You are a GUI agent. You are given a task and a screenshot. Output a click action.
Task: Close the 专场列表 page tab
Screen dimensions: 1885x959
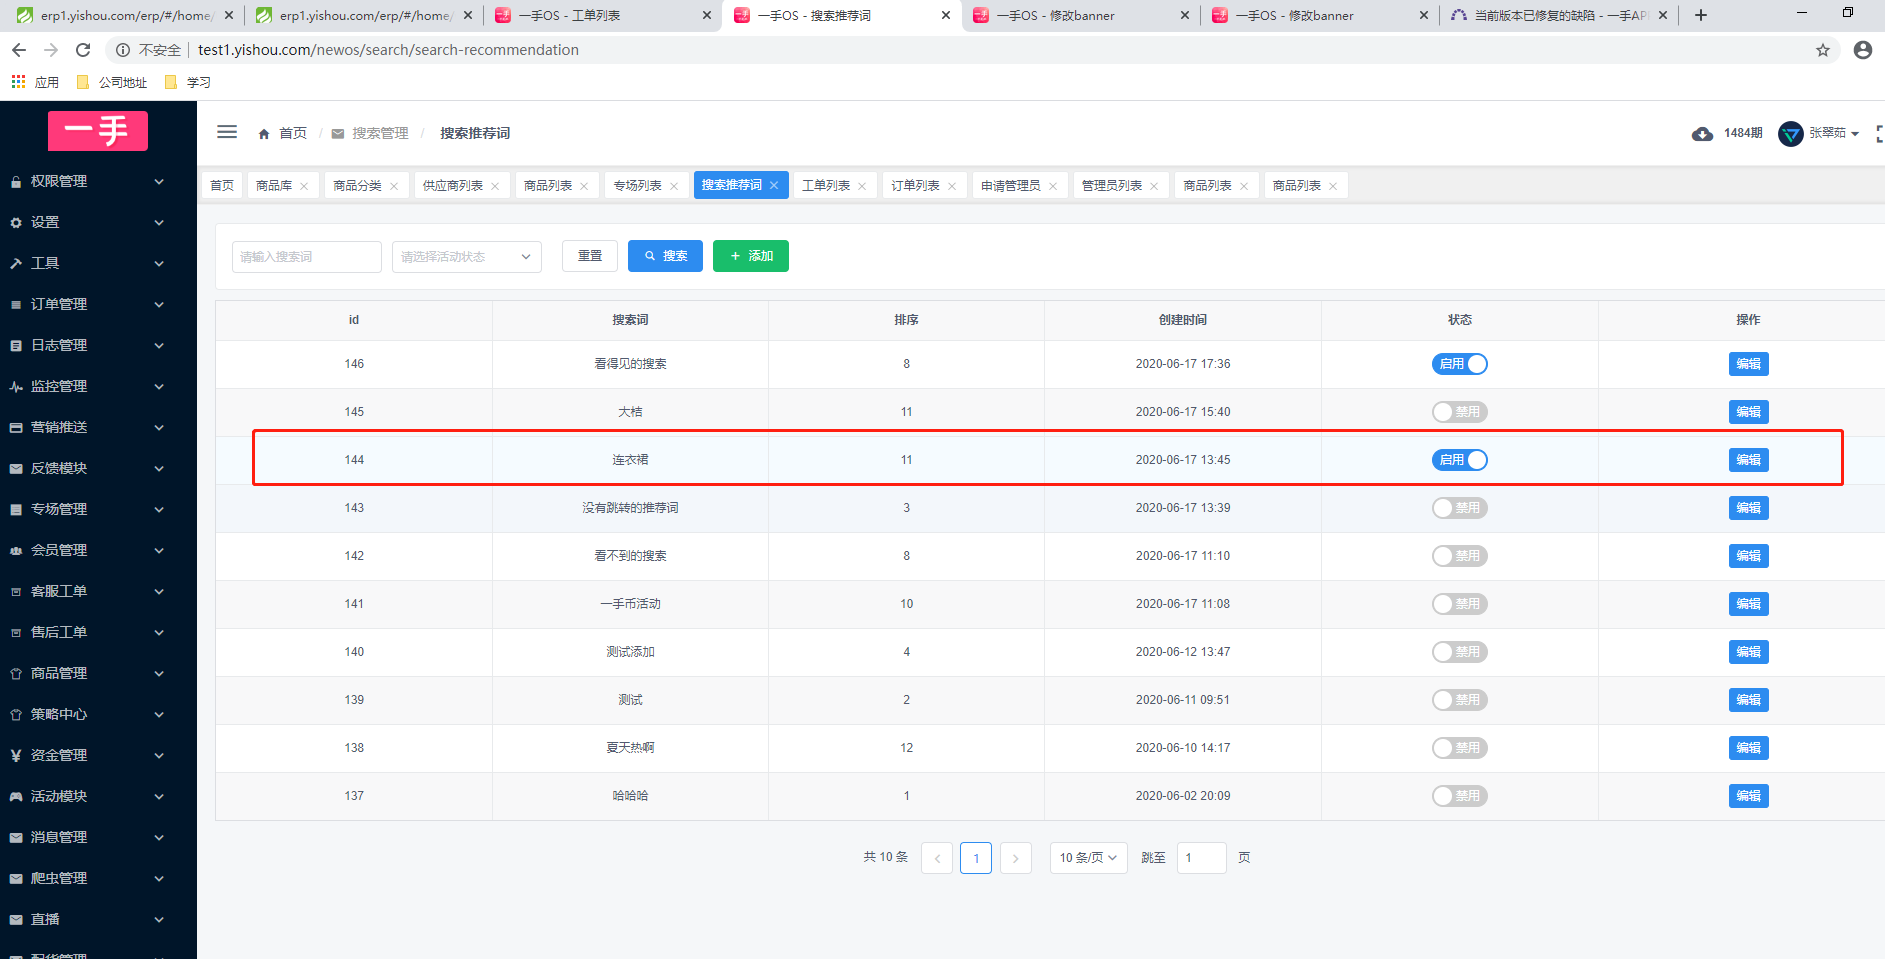pos(674,186)
